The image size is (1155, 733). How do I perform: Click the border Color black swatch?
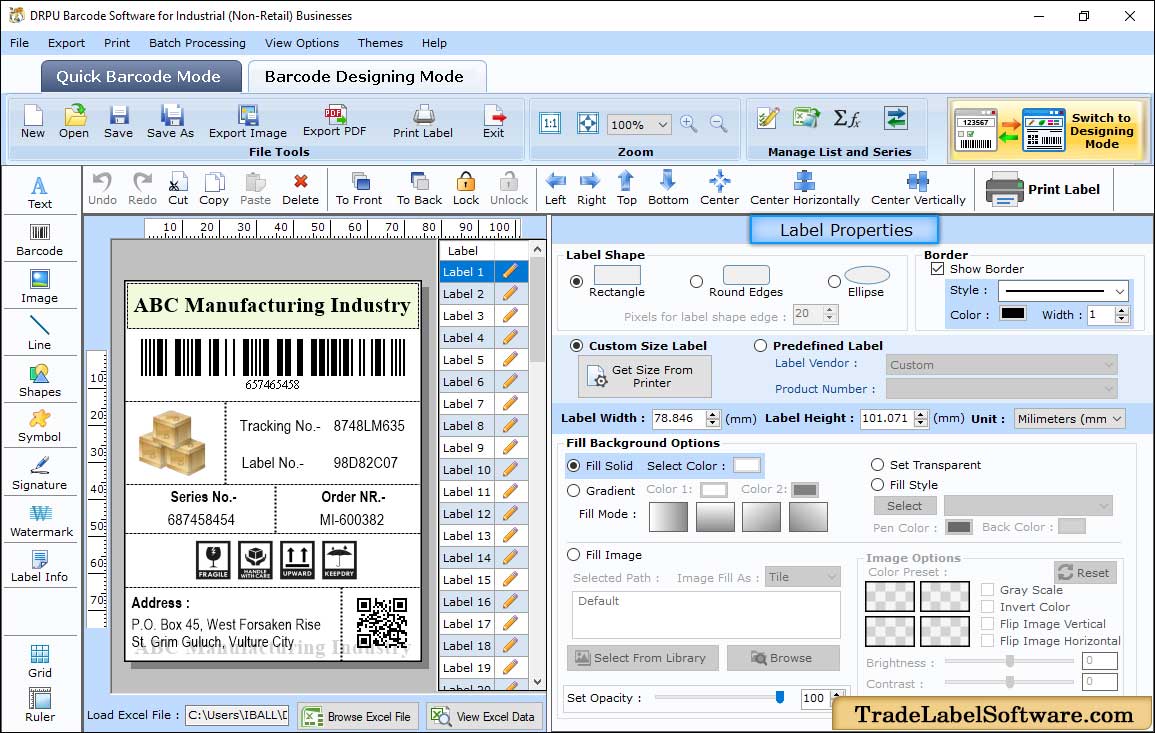click(x=1012, y=314)
